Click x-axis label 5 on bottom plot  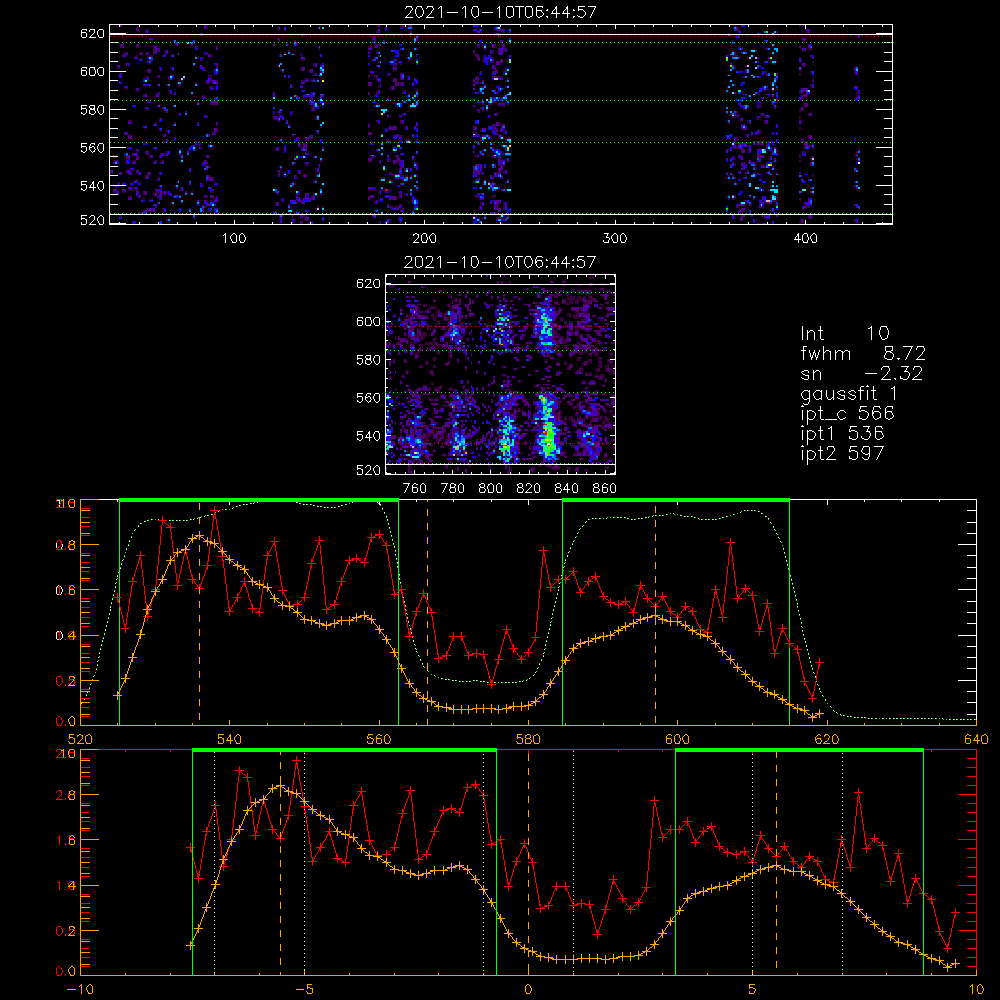[x=753, y=990]
